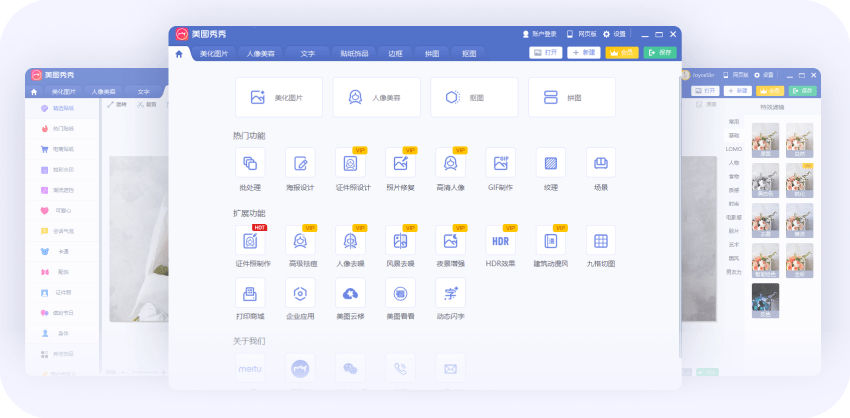Switch to the 贴纸饰品 tab

pos(354,53)
